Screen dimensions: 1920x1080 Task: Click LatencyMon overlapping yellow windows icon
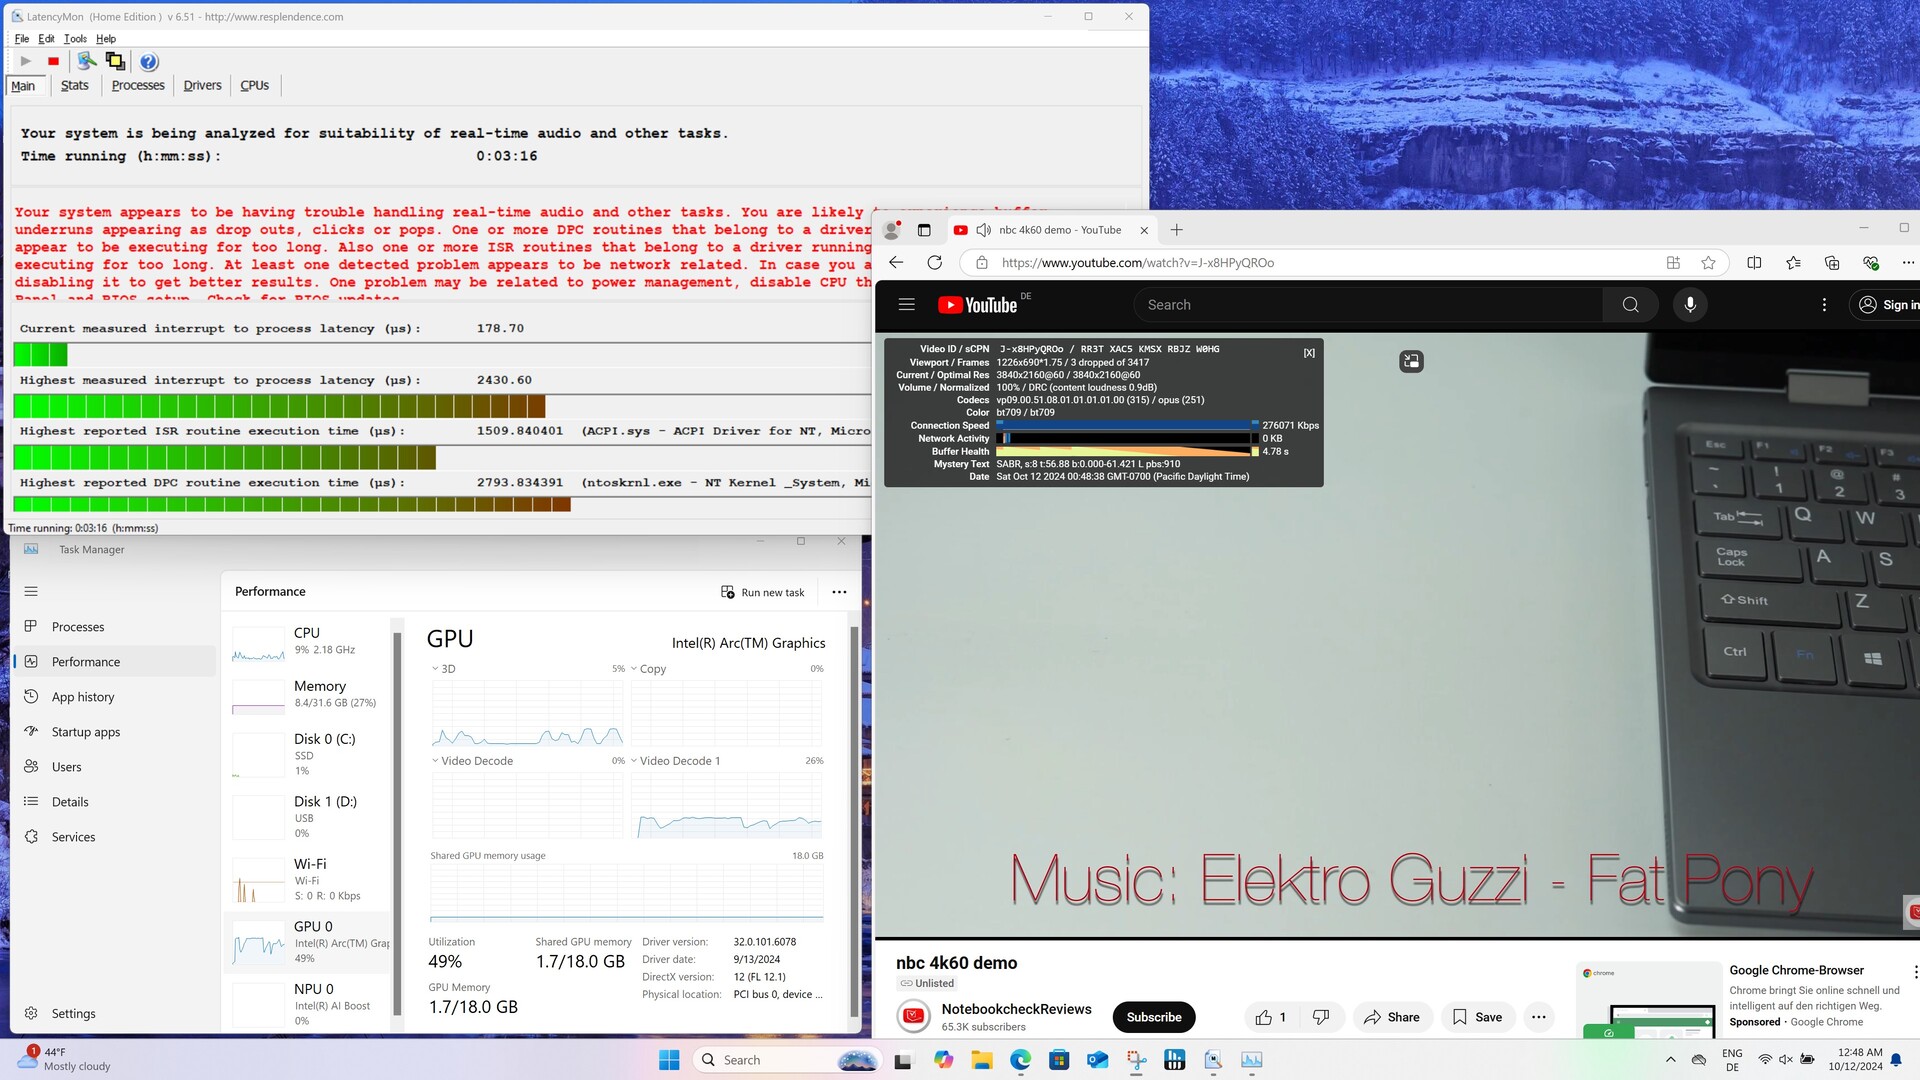pyautogui.click(x=115, y=61)
